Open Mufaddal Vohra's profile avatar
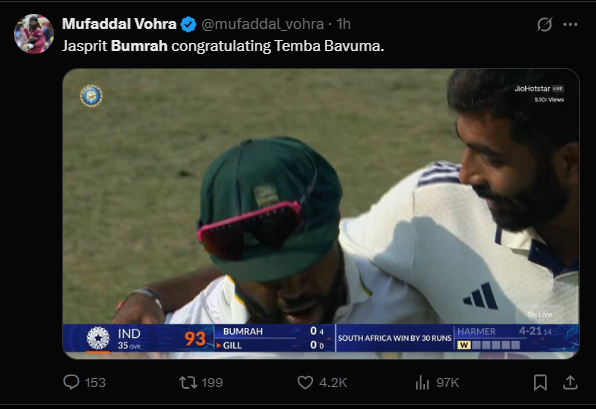The height and width of the screenshot is (409, 596). 34,34
